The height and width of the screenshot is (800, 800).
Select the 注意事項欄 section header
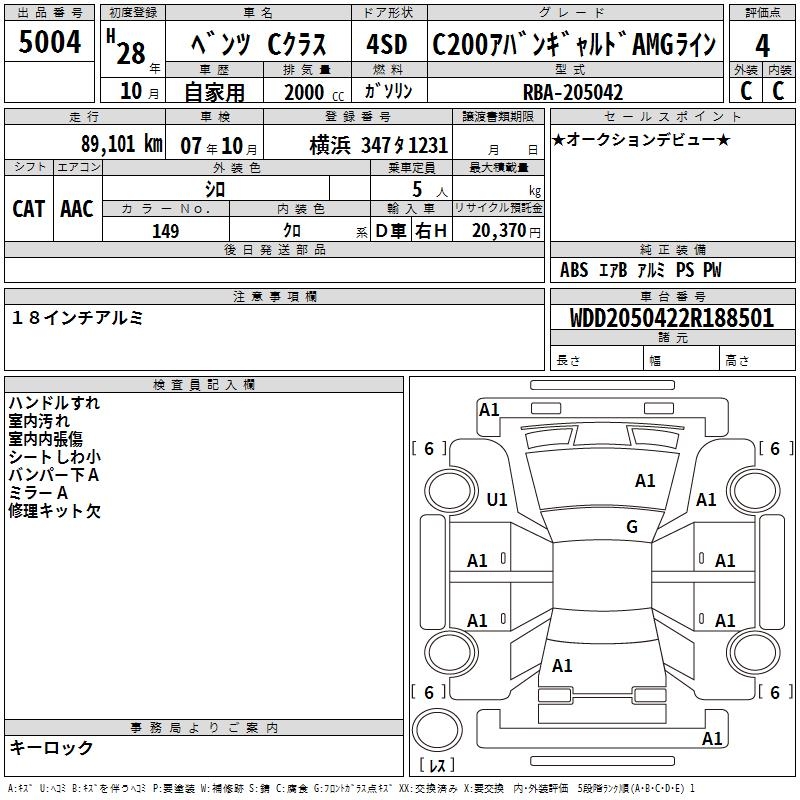click(274, 296)
